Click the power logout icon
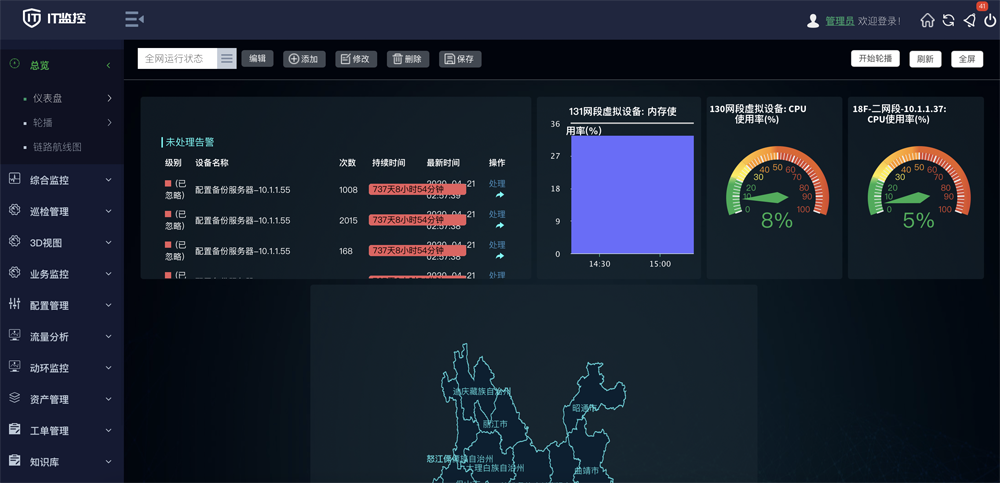The width and height of the screenshot is (1000, 483). tap(990, 20)
